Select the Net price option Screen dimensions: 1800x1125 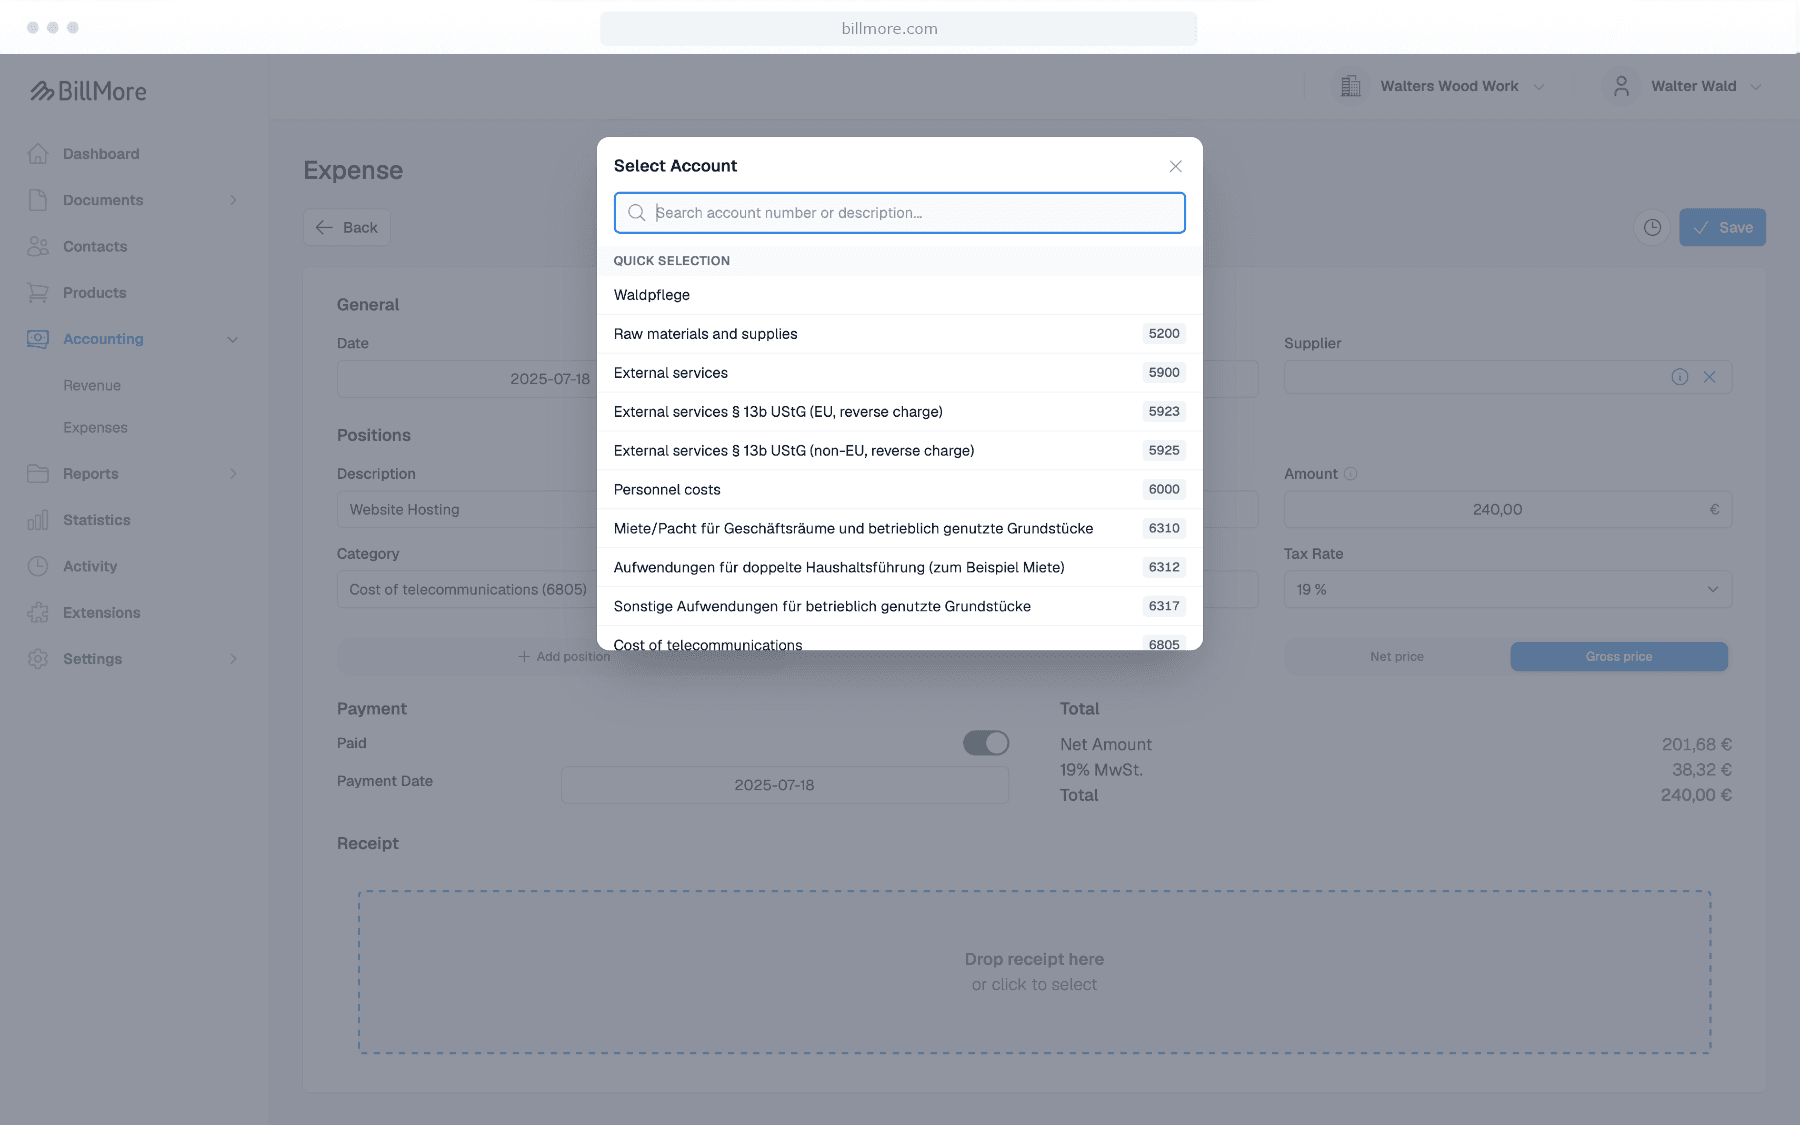pyautogui.click(x=1397, y=657)
